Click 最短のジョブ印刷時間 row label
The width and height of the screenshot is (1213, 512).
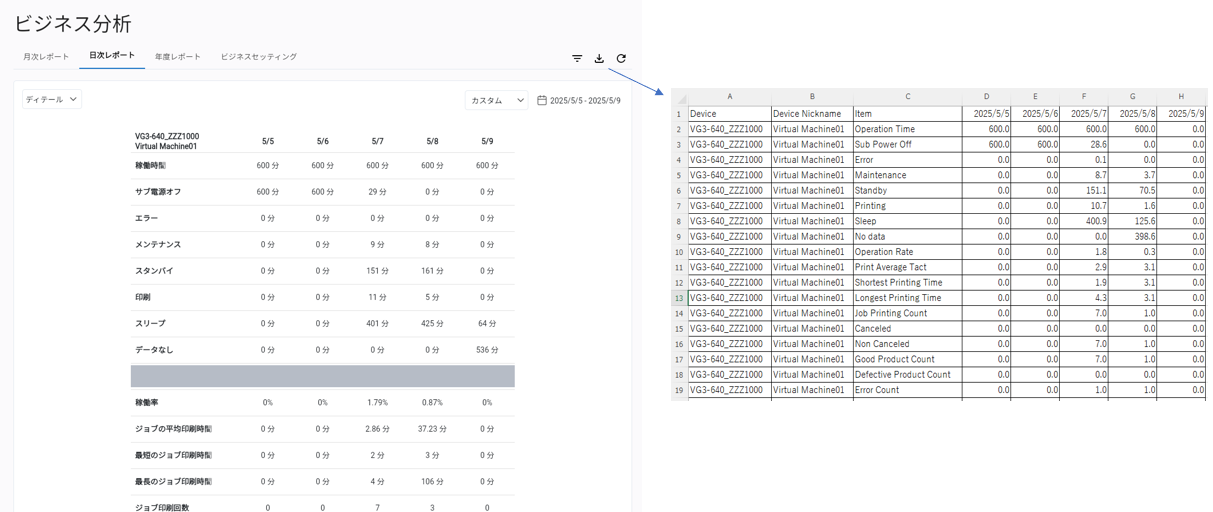(x=173, y=455)
